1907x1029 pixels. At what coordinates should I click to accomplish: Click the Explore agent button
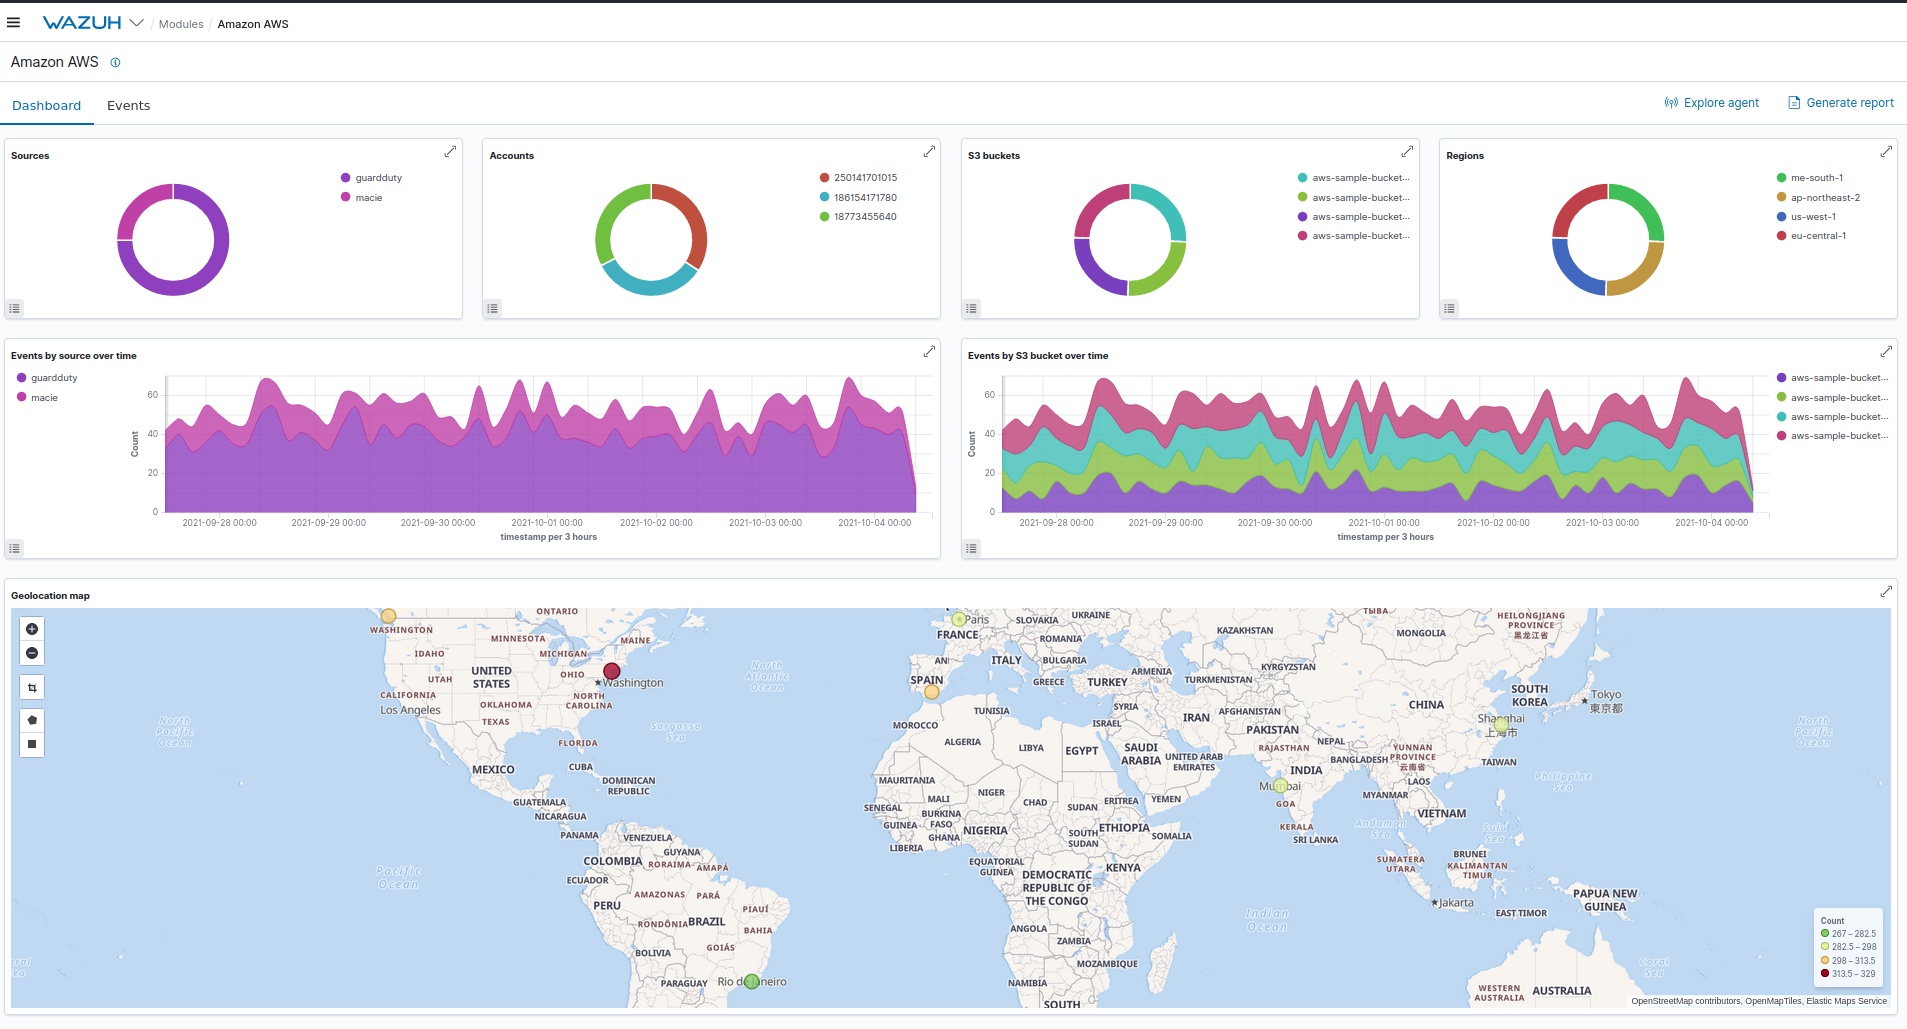click(x=1711, y=102)
